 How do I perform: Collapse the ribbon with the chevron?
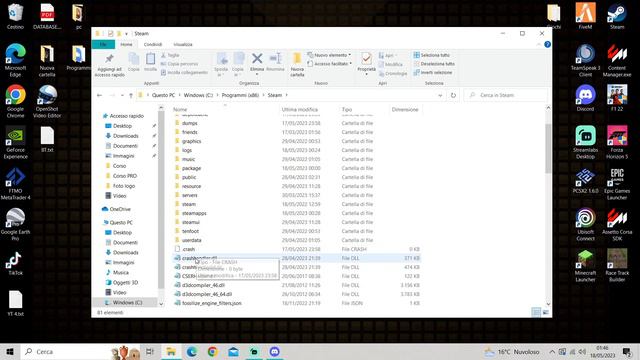point(539,44)
